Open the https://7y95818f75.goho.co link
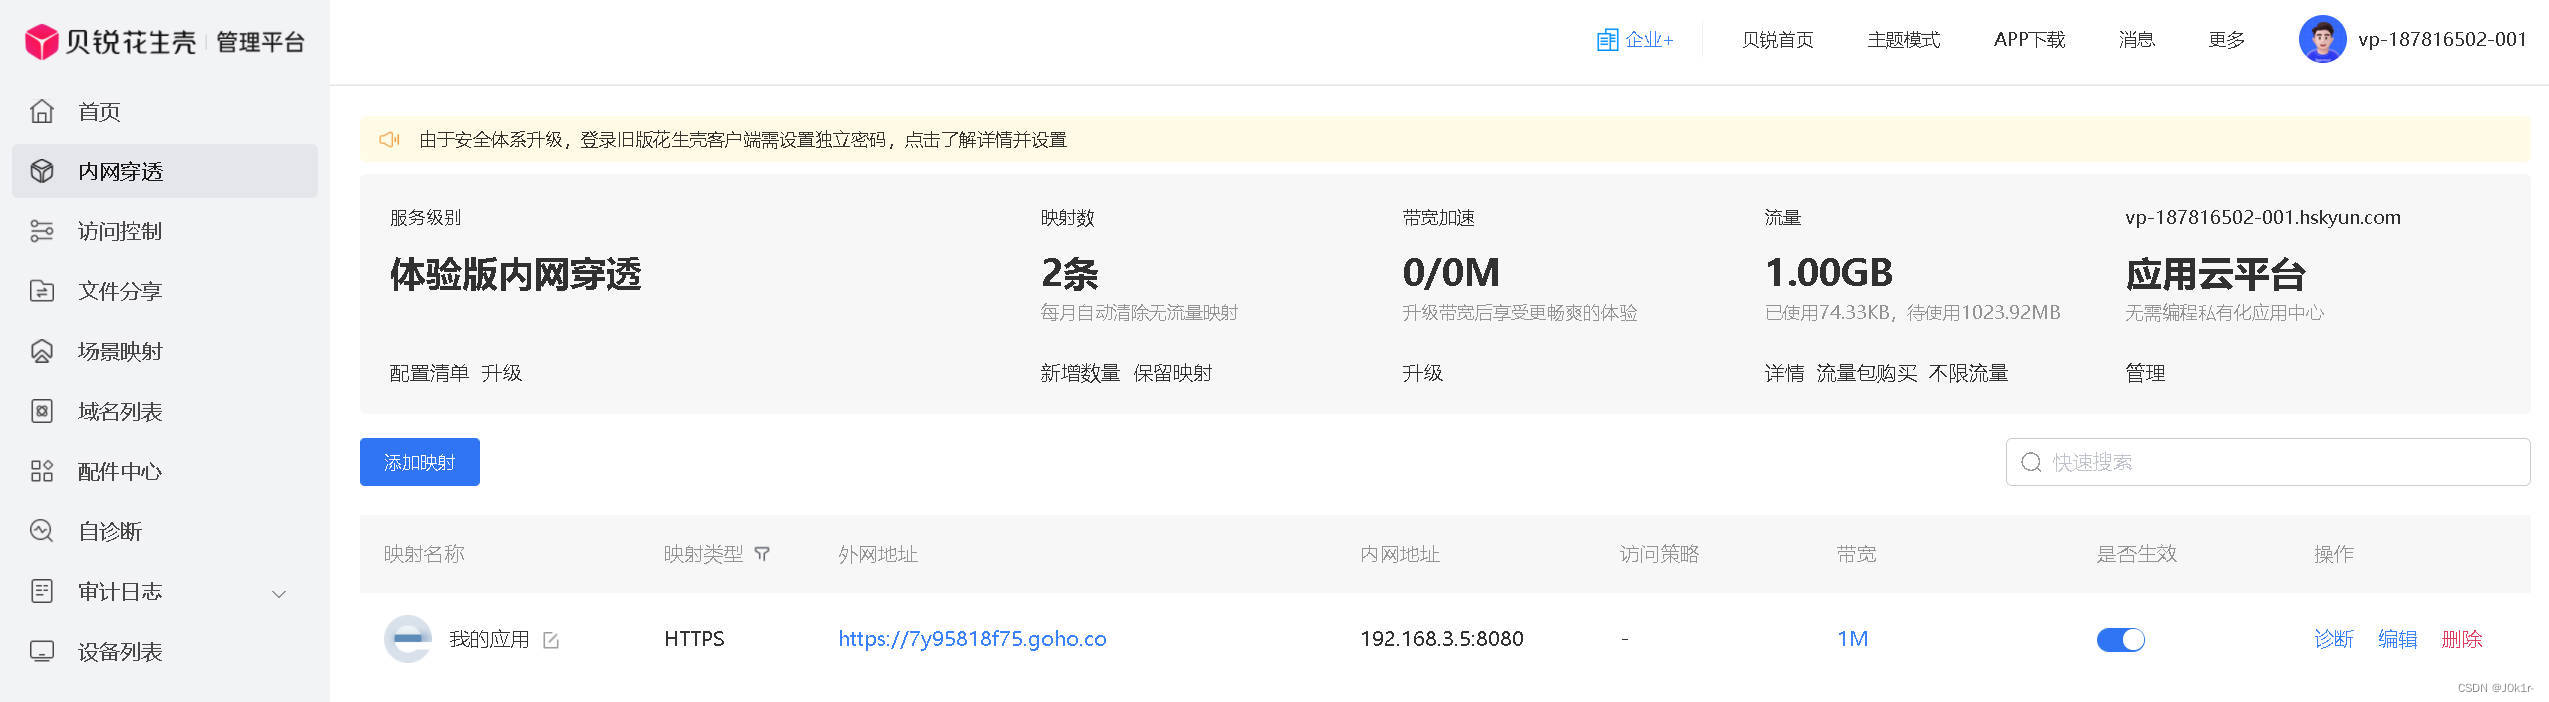This screenshot has height=702, width=2549. coord(972,639)
